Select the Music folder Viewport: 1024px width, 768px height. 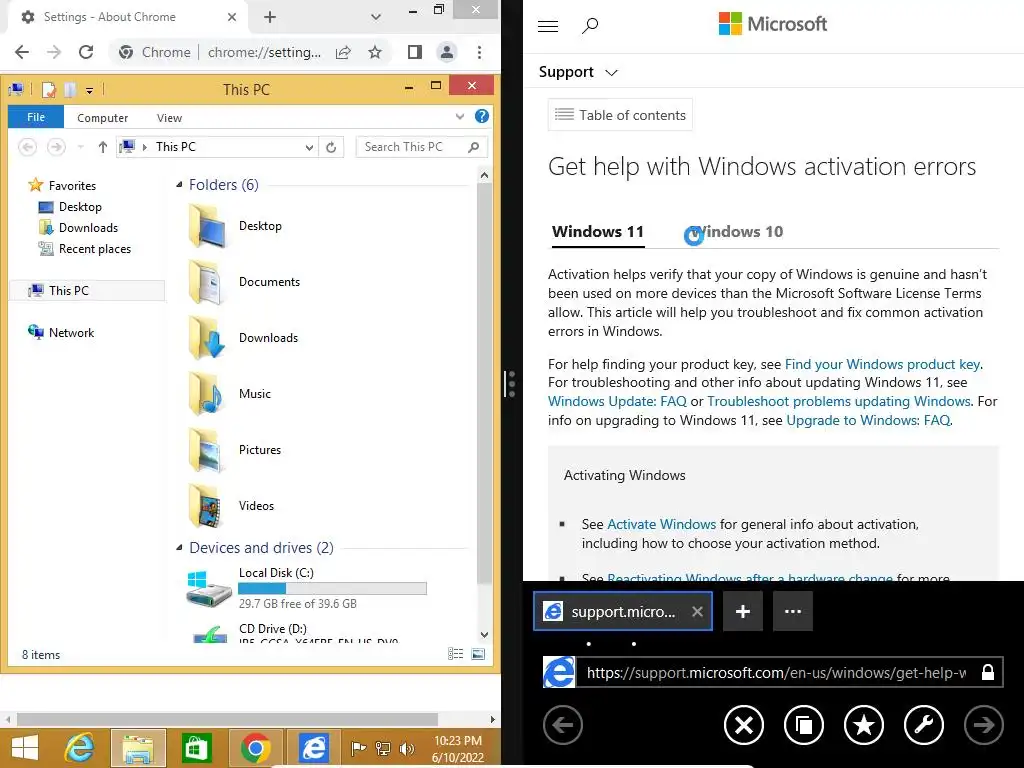255,394
